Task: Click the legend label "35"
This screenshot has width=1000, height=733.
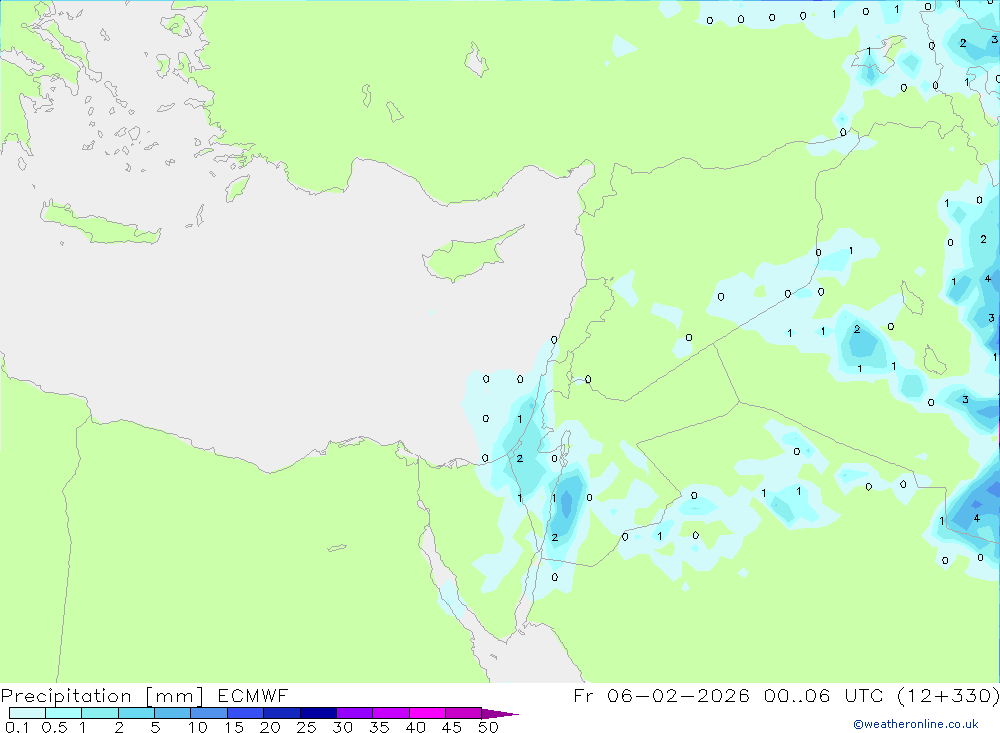Action: pyautogui.click(x=379, y=727)
